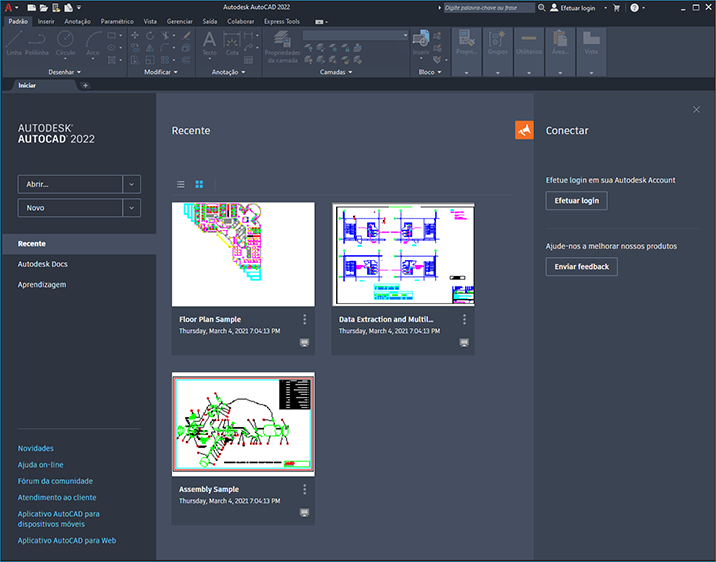The image size is (716, 562).
Task: Close the Conectar panel with X
Action: tap(696, 110)
